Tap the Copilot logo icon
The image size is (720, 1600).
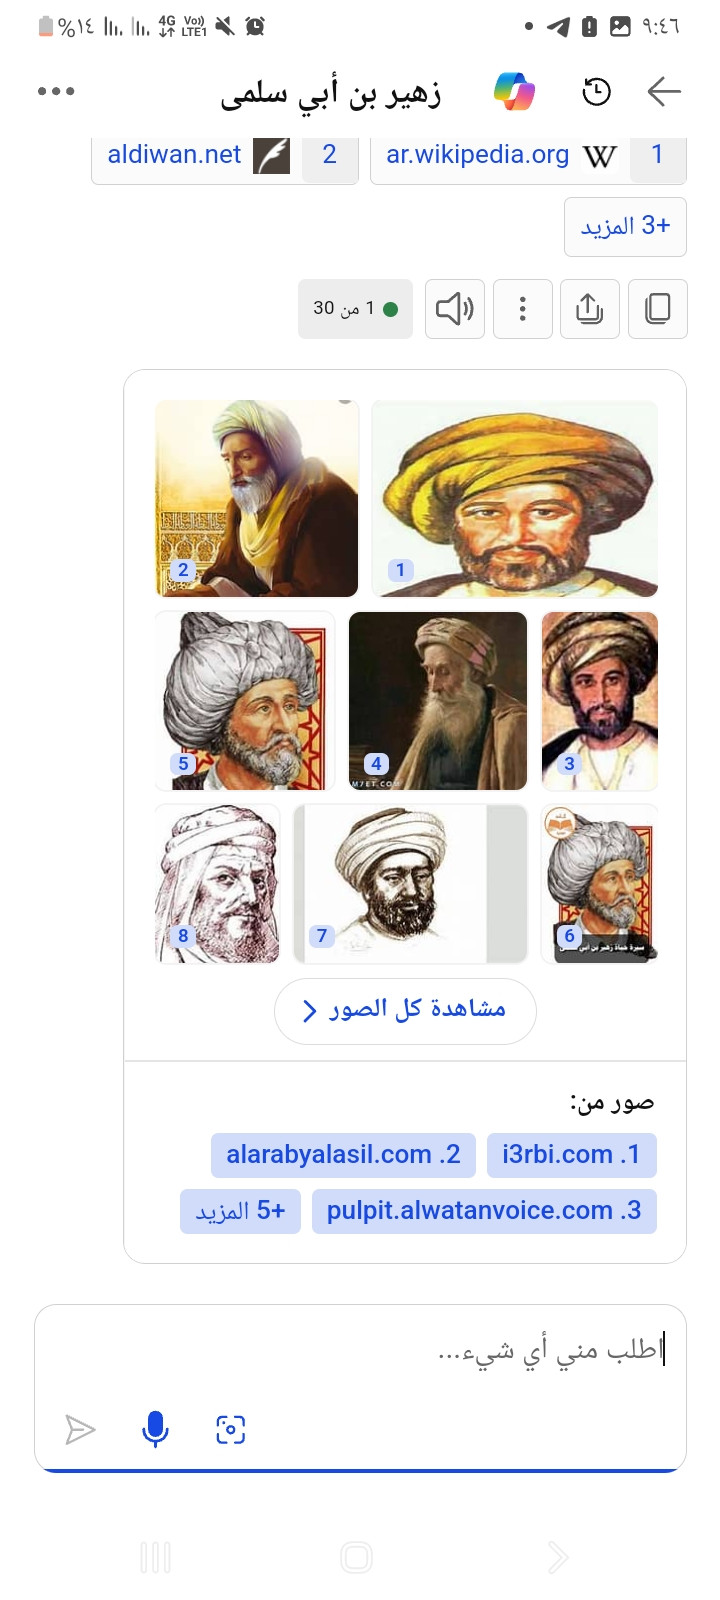click(515, 92)
